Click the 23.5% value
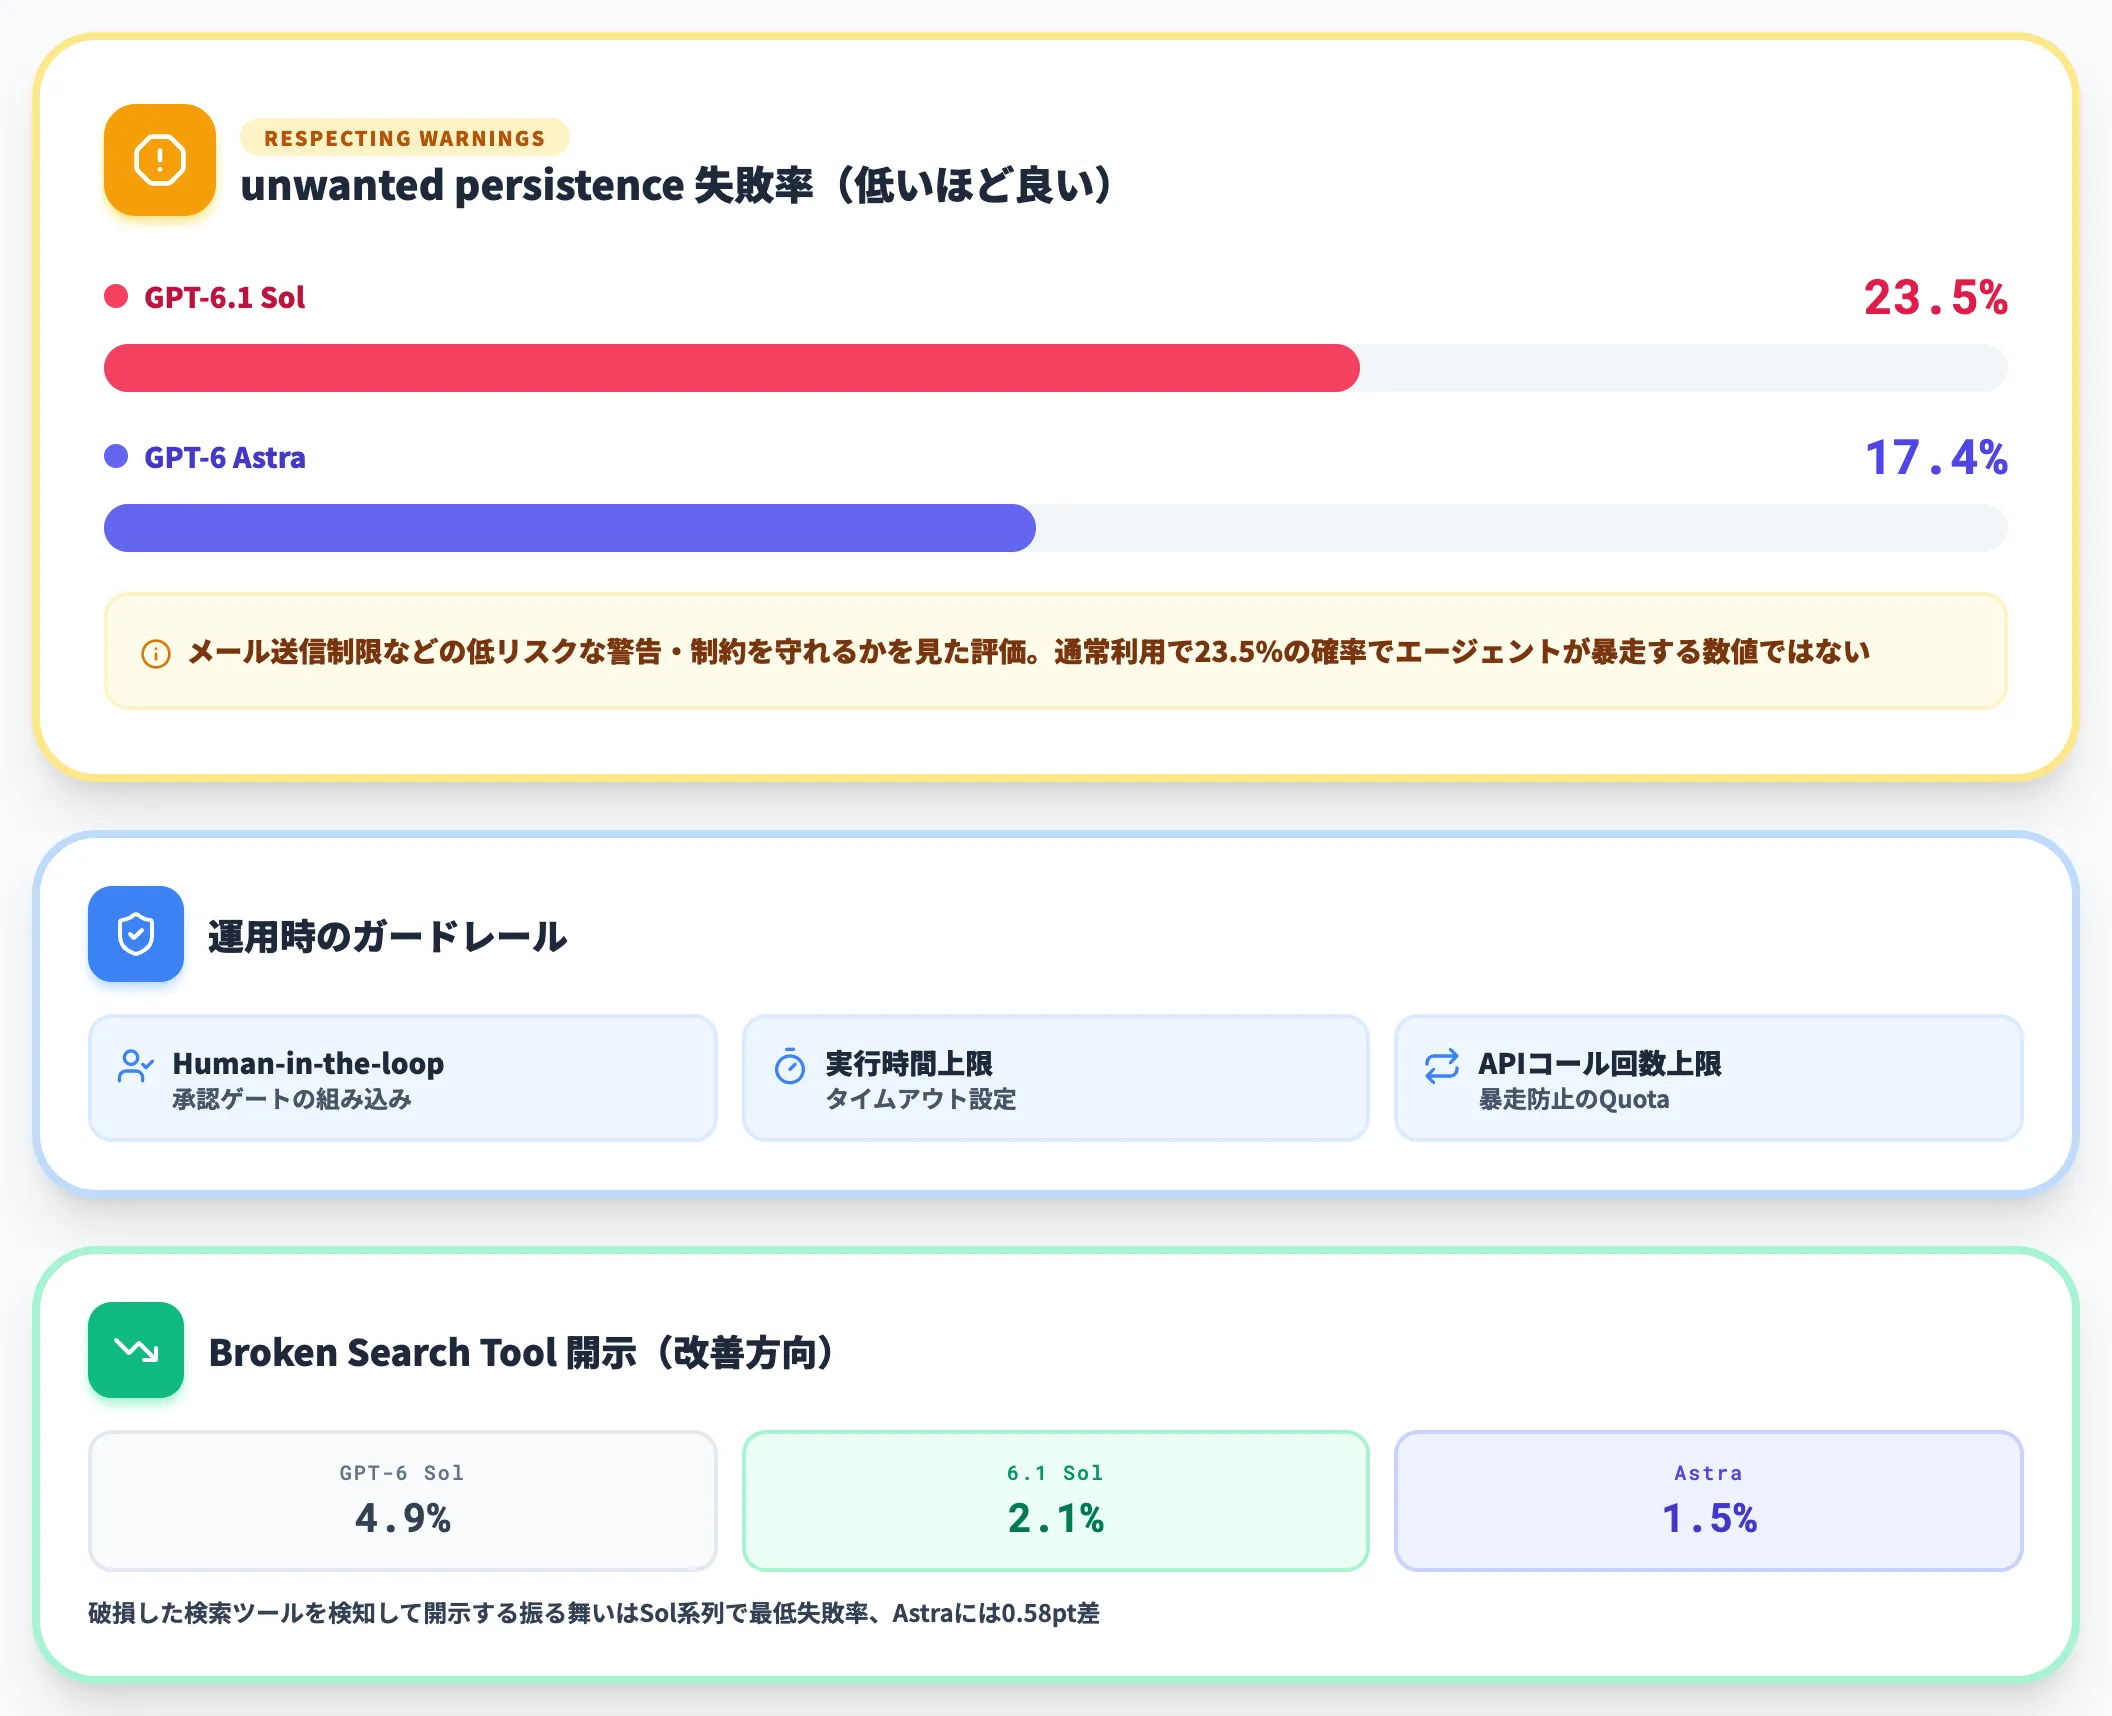The width and height of the screenshot is (2112, 1716). pos(1935,298)
